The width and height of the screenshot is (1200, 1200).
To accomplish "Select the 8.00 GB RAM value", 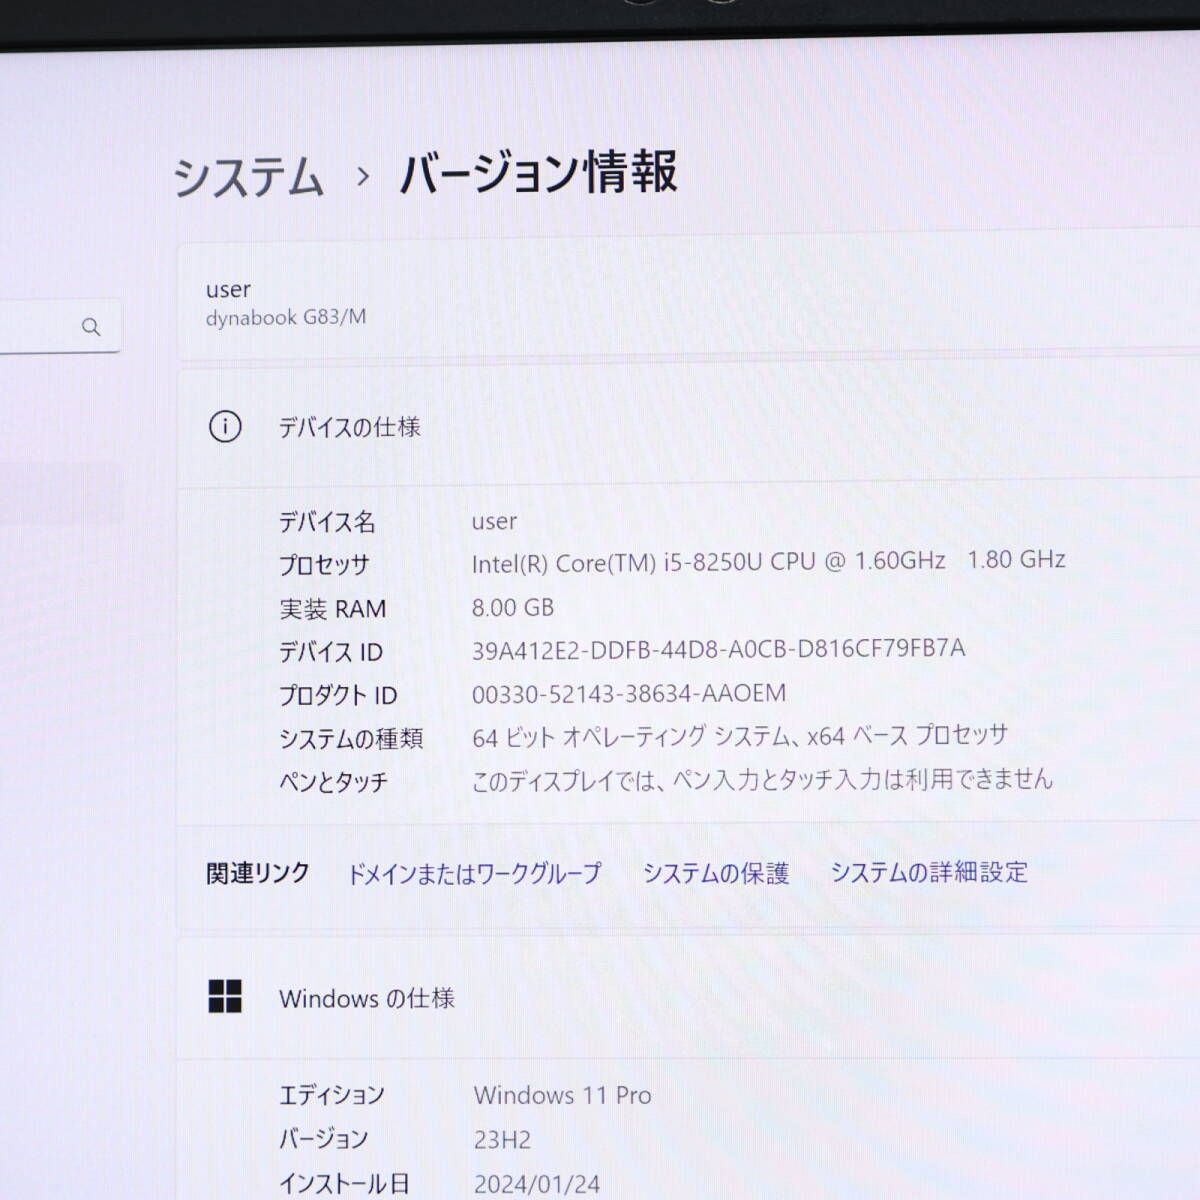I will [x=513, y=607].
